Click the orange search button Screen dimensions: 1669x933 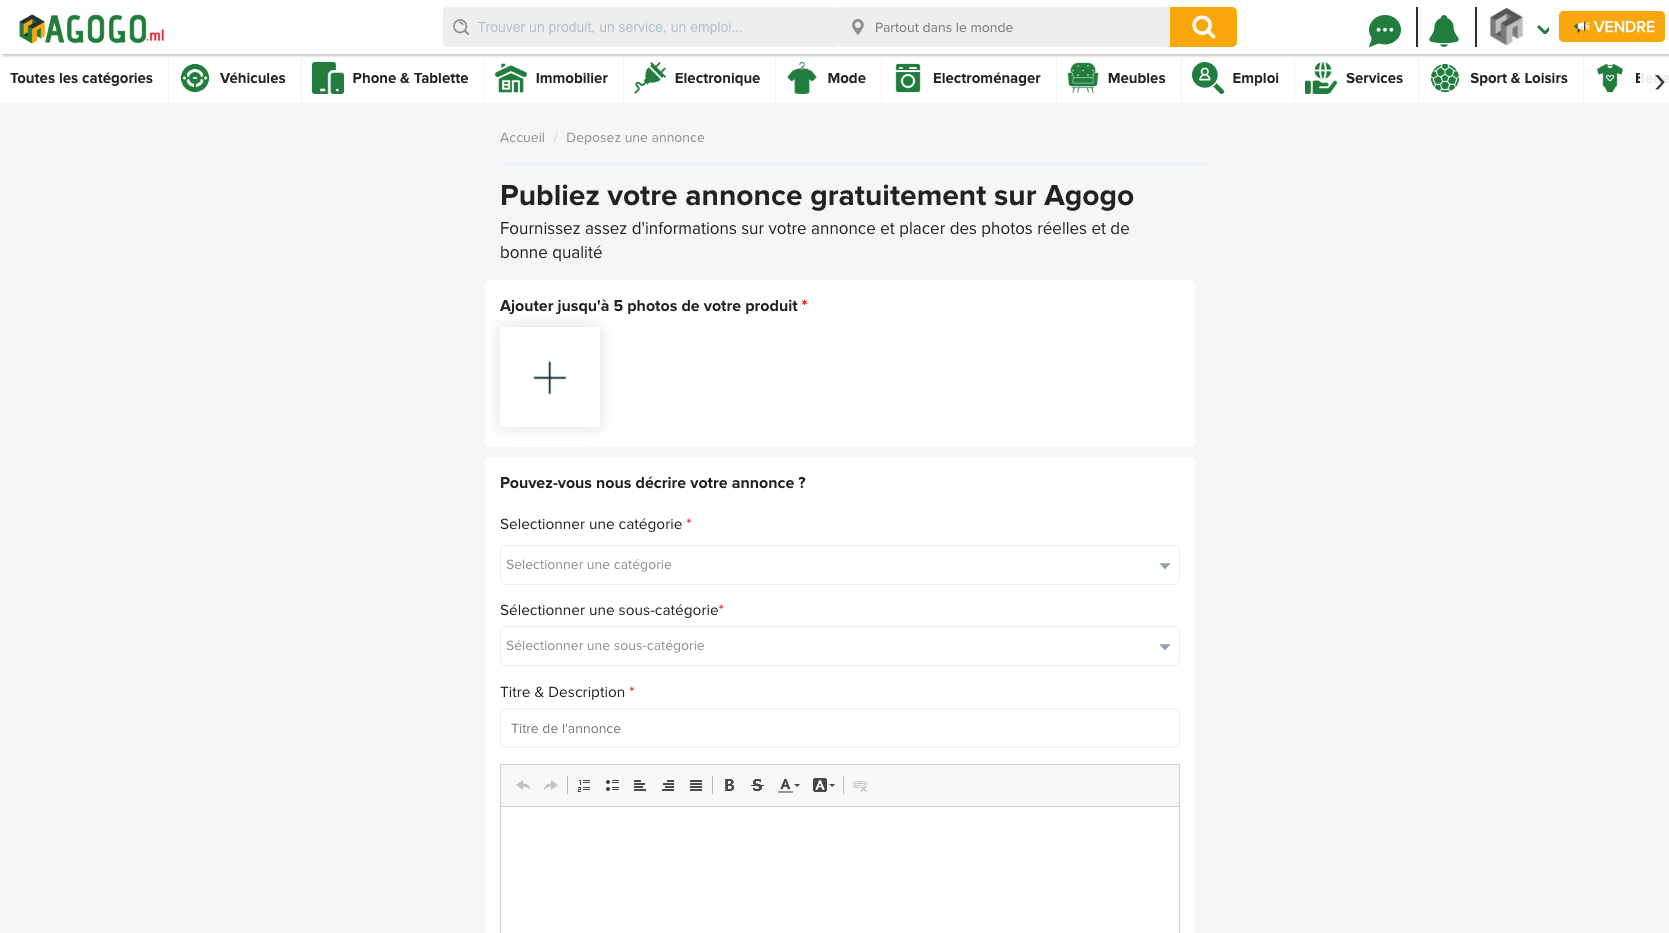click(1202, 27)
